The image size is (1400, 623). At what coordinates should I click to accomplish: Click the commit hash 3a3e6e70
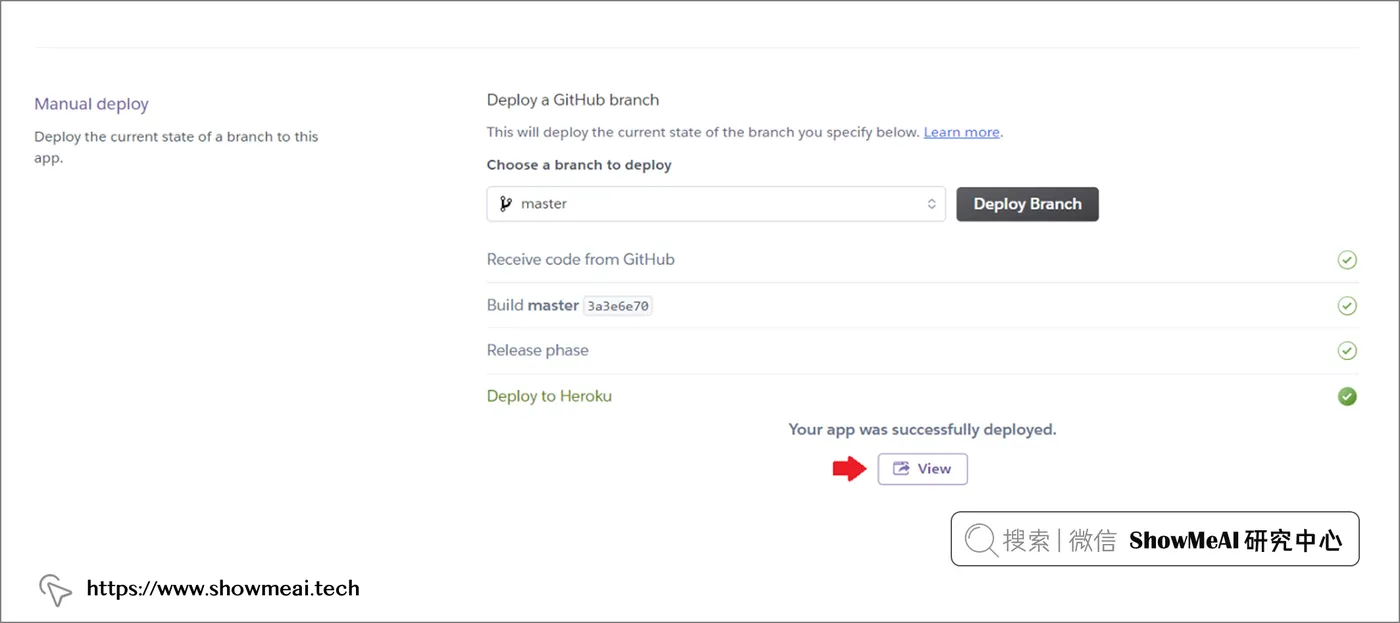[x=618, y=306]
